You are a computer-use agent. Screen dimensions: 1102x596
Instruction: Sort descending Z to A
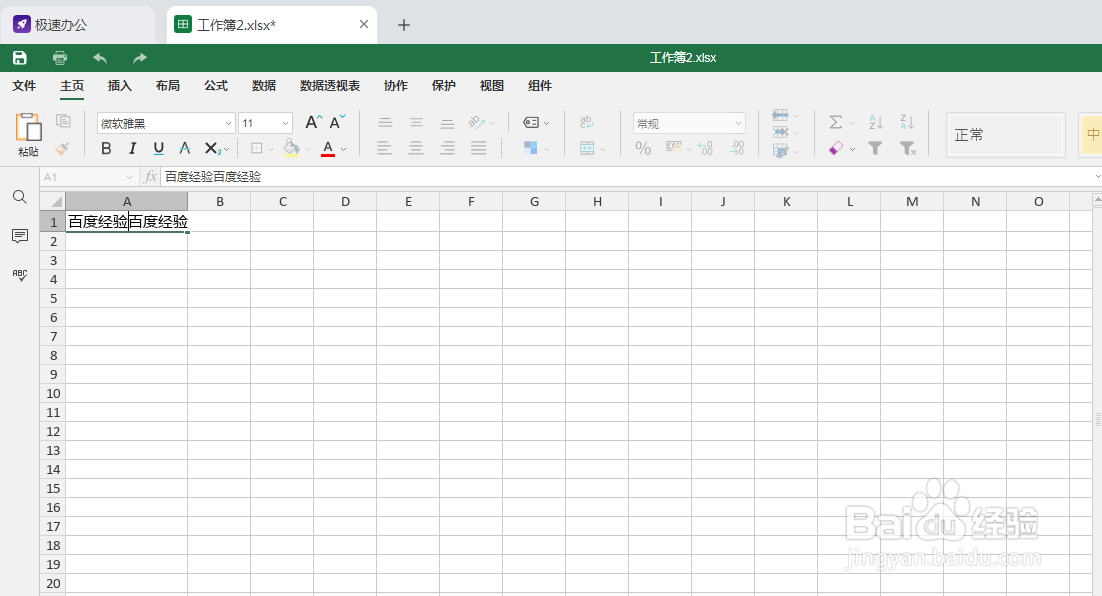907,122
